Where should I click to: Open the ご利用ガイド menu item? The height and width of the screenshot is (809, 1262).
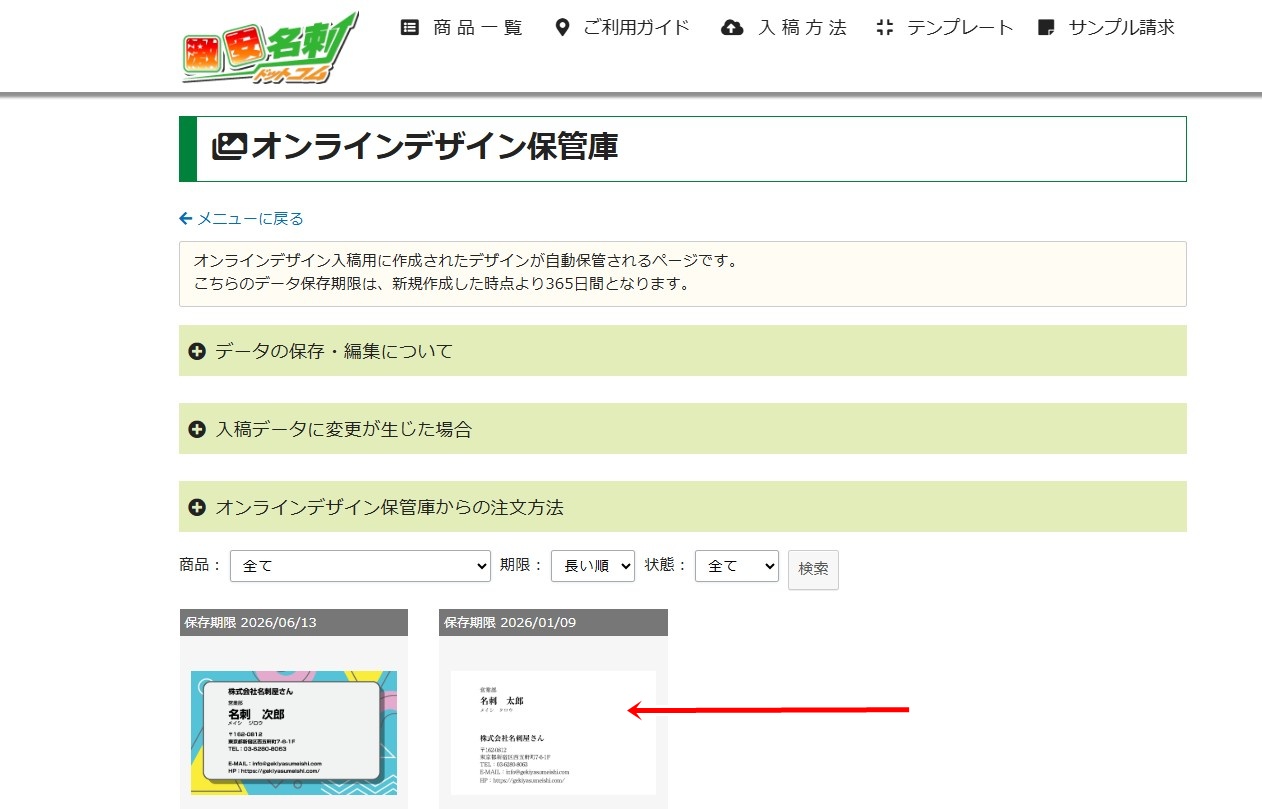pos(636,28)
